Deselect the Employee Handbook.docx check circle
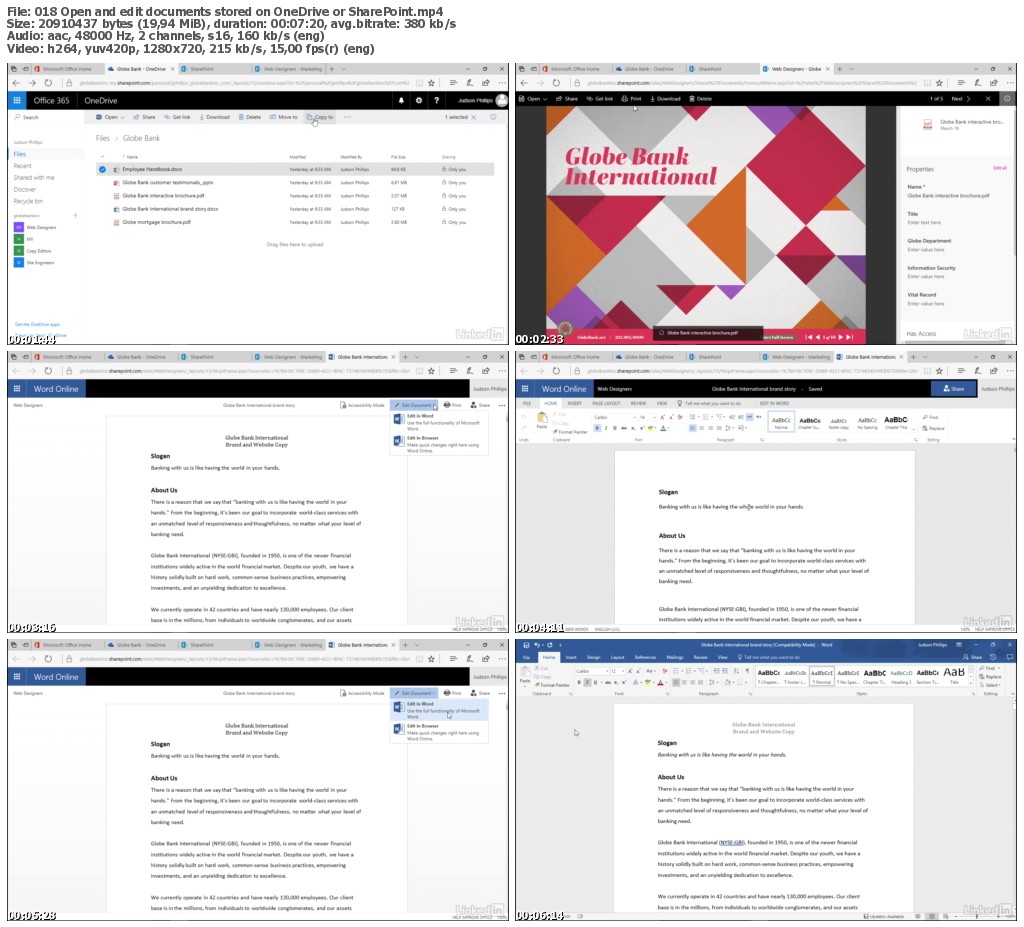The width and height of the screenshot is (1024, 927). coord(103,169)
